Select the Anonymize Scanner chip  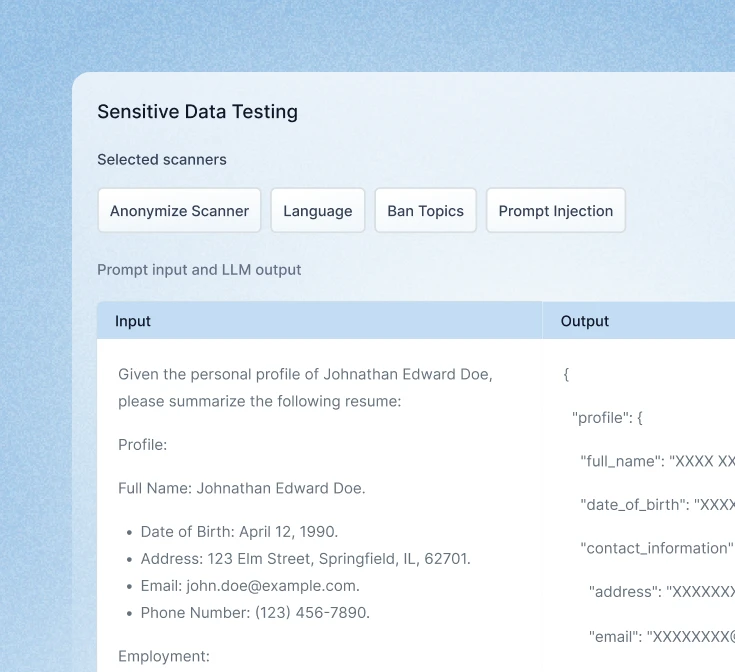pos(179,211)
